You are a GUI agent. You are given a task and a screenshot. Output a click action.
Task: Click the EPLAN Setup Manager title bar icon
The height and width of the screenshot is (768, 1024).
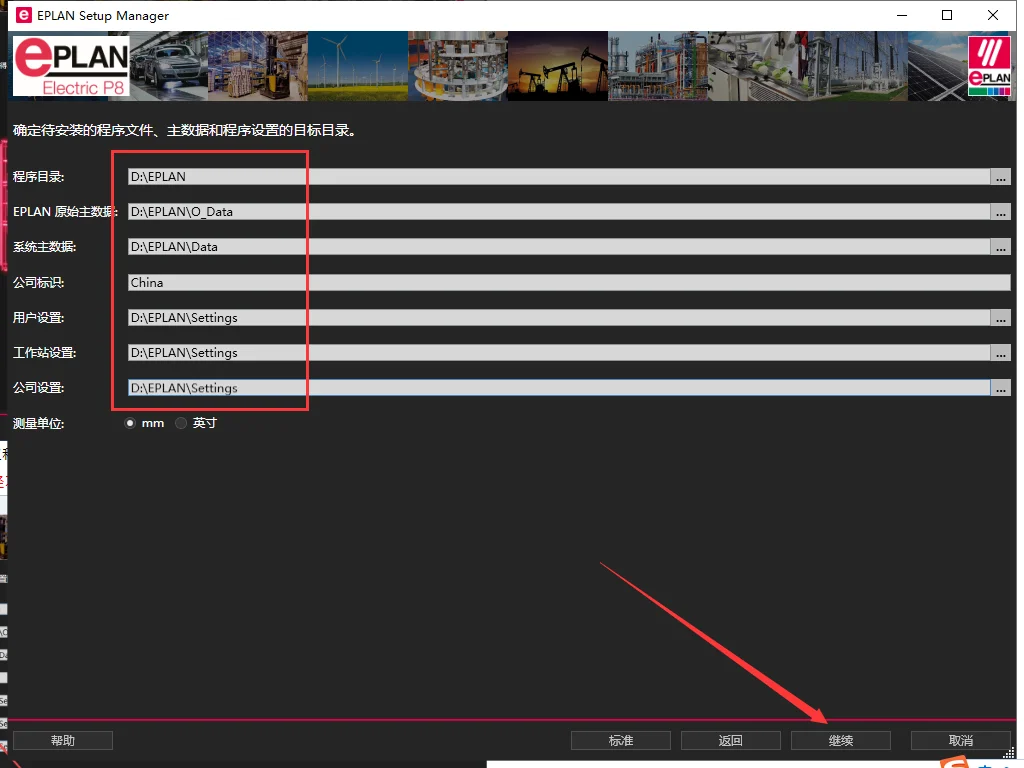[x=23, y=15]
